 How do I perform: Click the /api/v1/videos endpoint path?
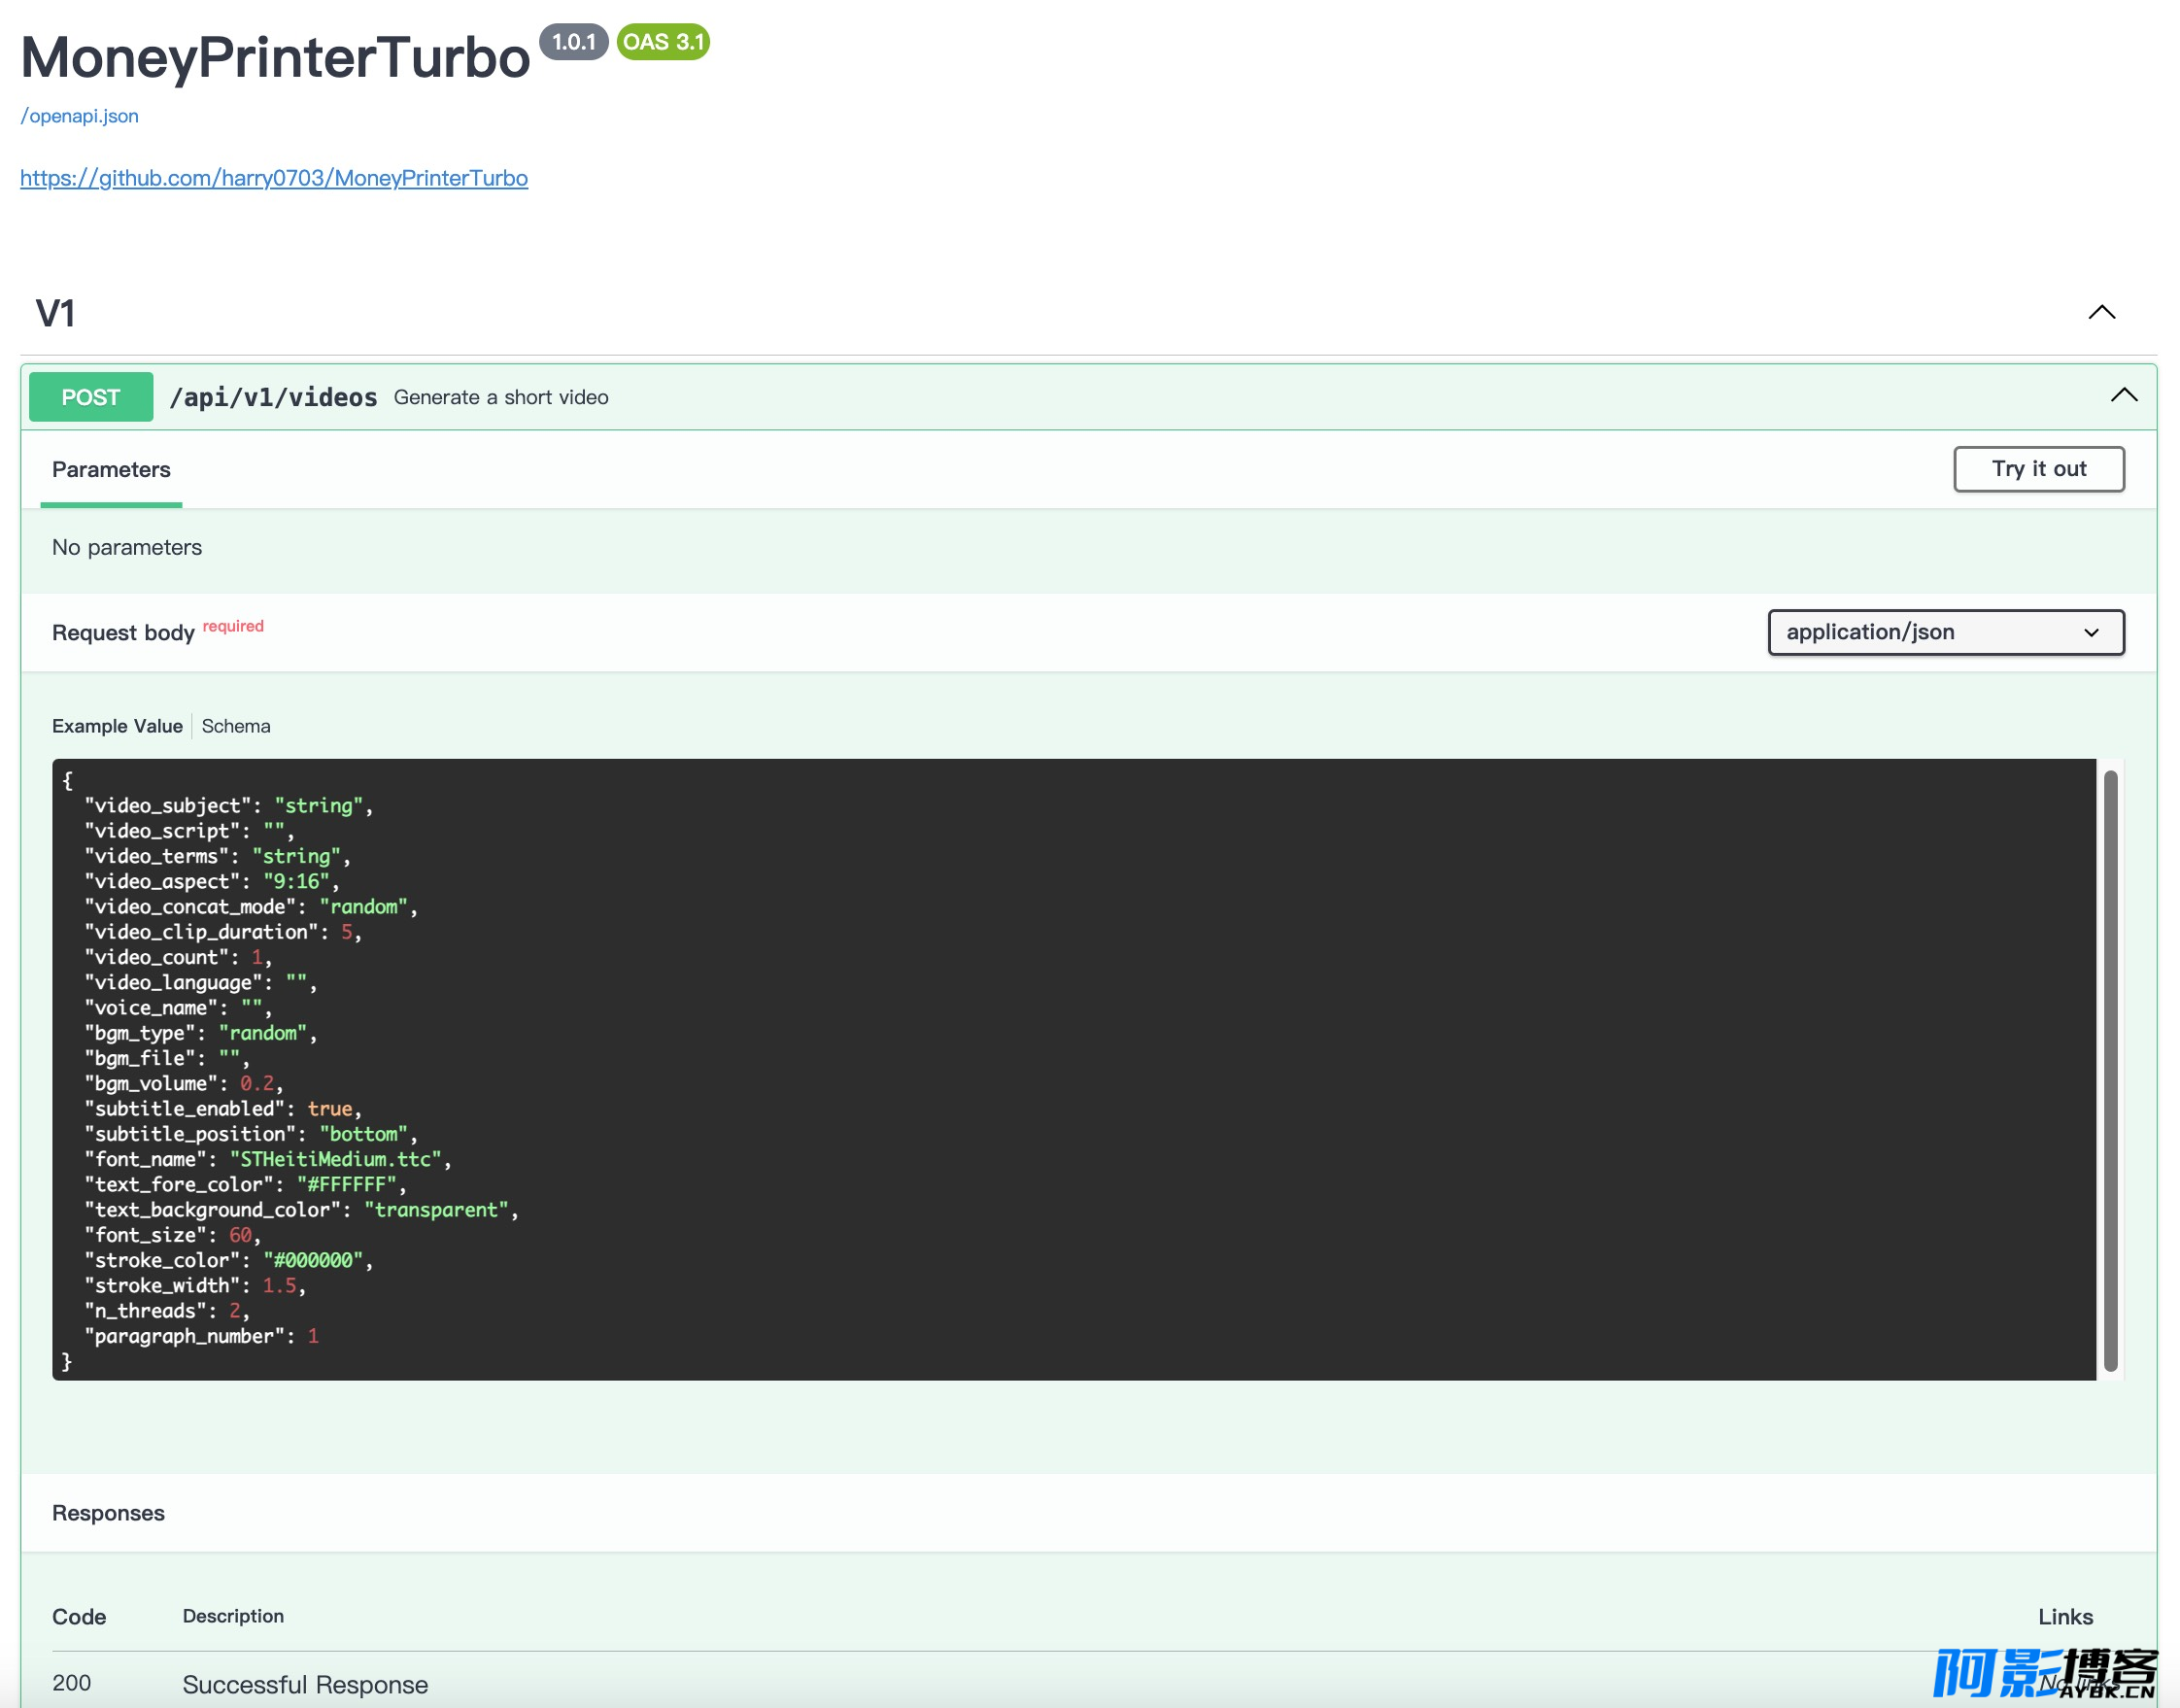273,397
